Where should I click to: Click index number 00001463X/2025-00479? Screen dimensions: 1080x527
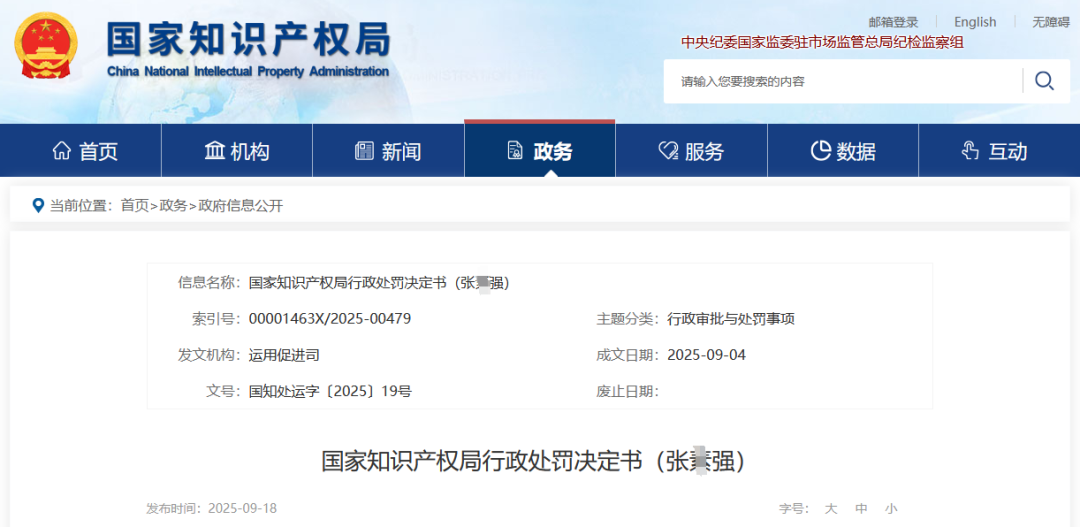330,319
